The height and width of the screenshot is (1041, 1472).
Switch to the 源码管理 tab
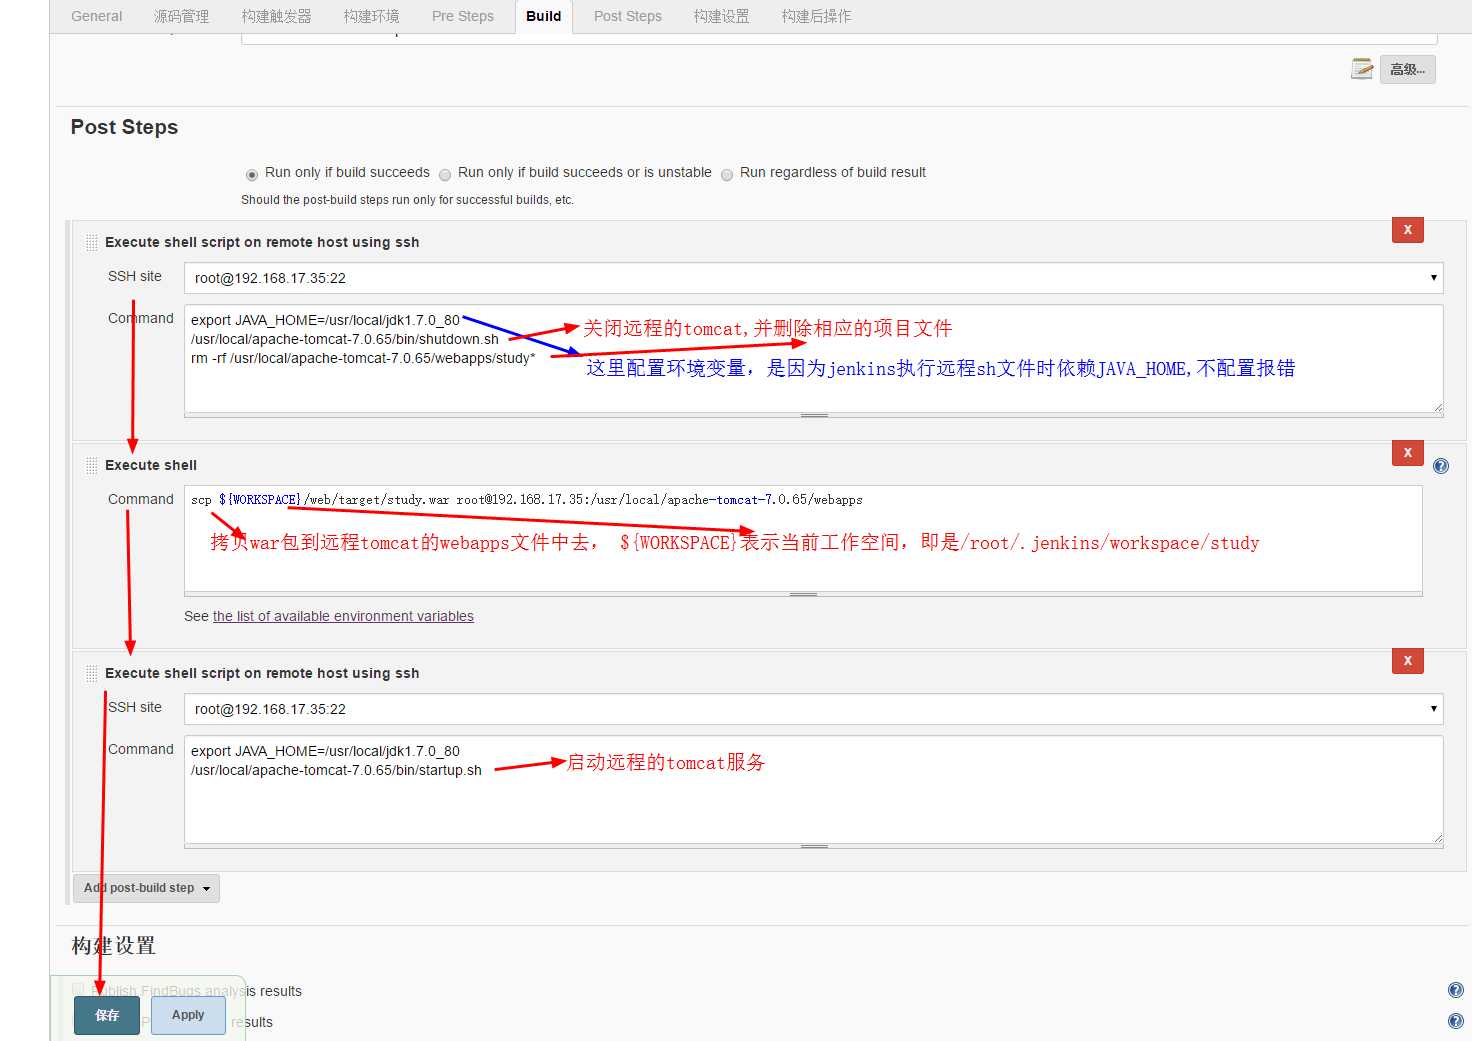click(x=182, y=16)
